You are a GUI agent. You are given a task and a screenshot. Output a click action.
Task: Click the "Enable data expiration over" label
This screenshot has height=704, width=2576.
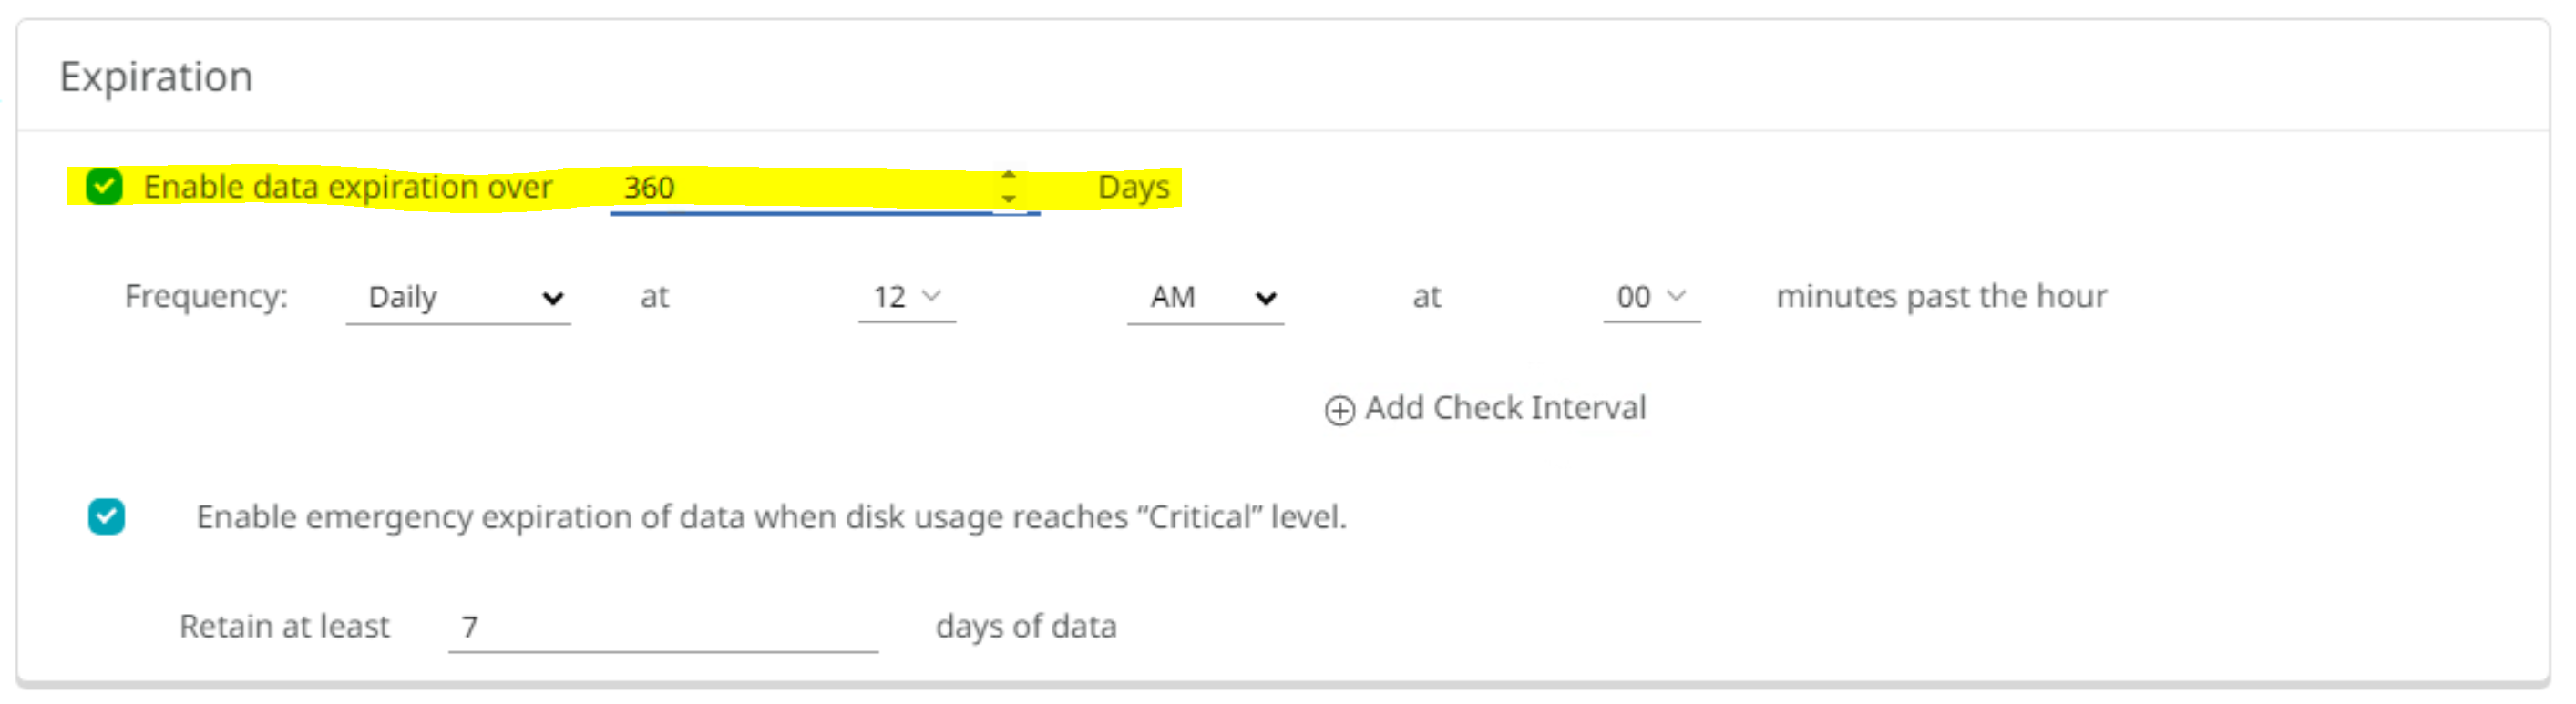[348, 187]
